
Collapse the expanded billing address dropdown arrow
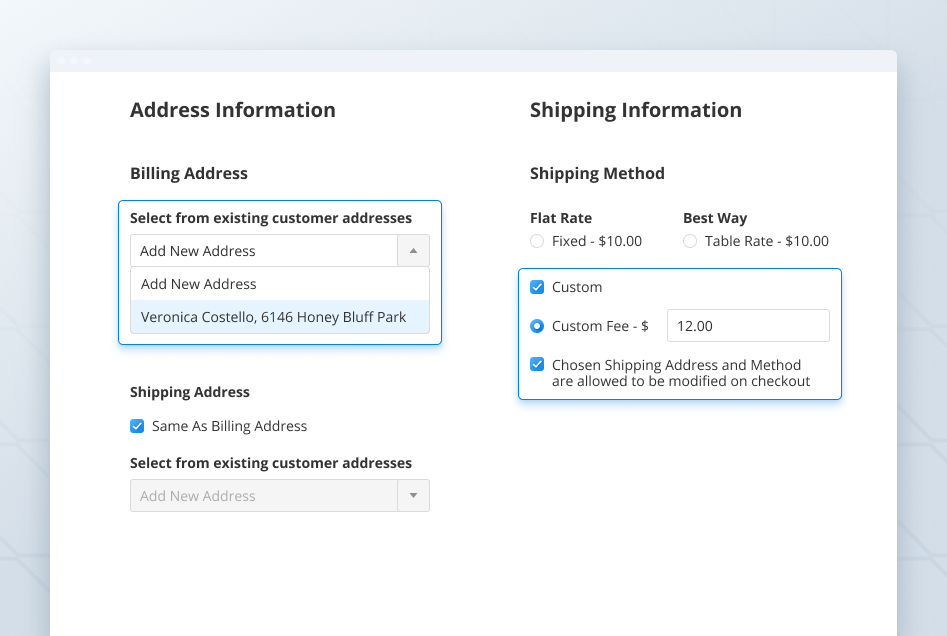[413, 250]
